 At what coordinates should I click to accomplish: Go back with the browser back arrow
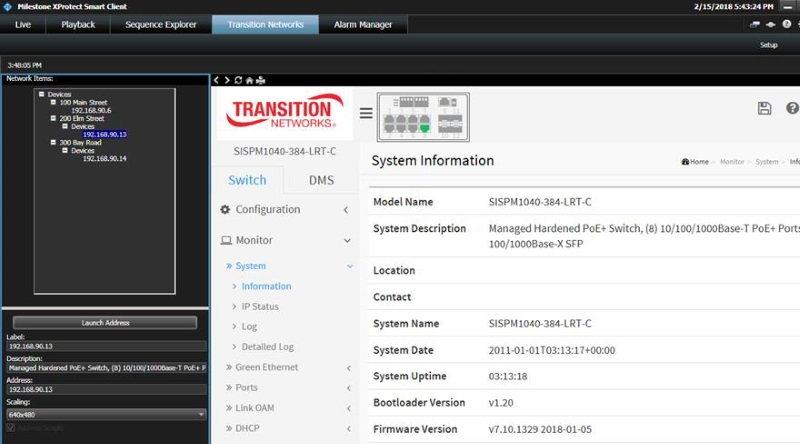[216, 80]
